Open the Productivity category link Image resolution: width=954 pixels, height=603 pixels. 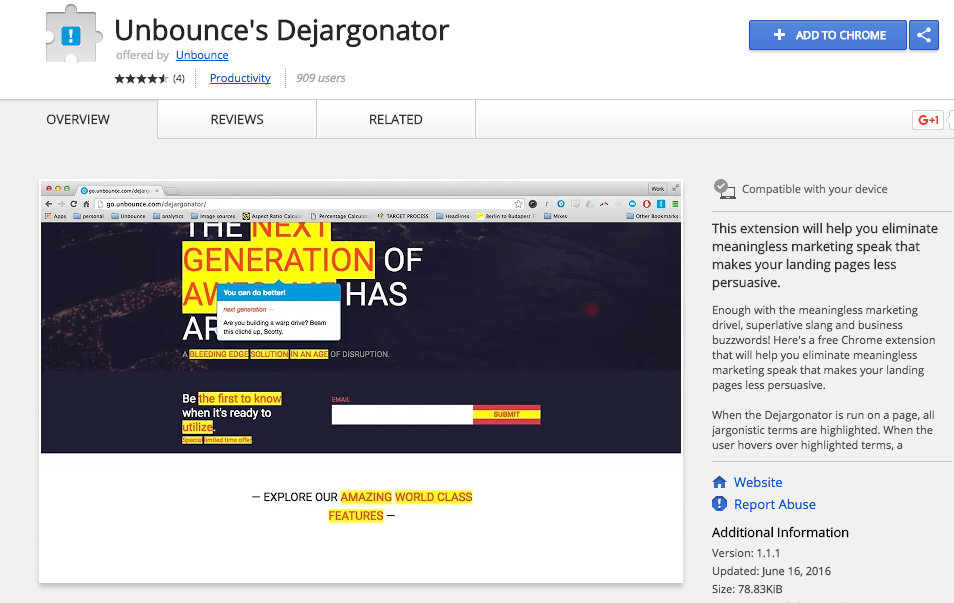(240, 78)
